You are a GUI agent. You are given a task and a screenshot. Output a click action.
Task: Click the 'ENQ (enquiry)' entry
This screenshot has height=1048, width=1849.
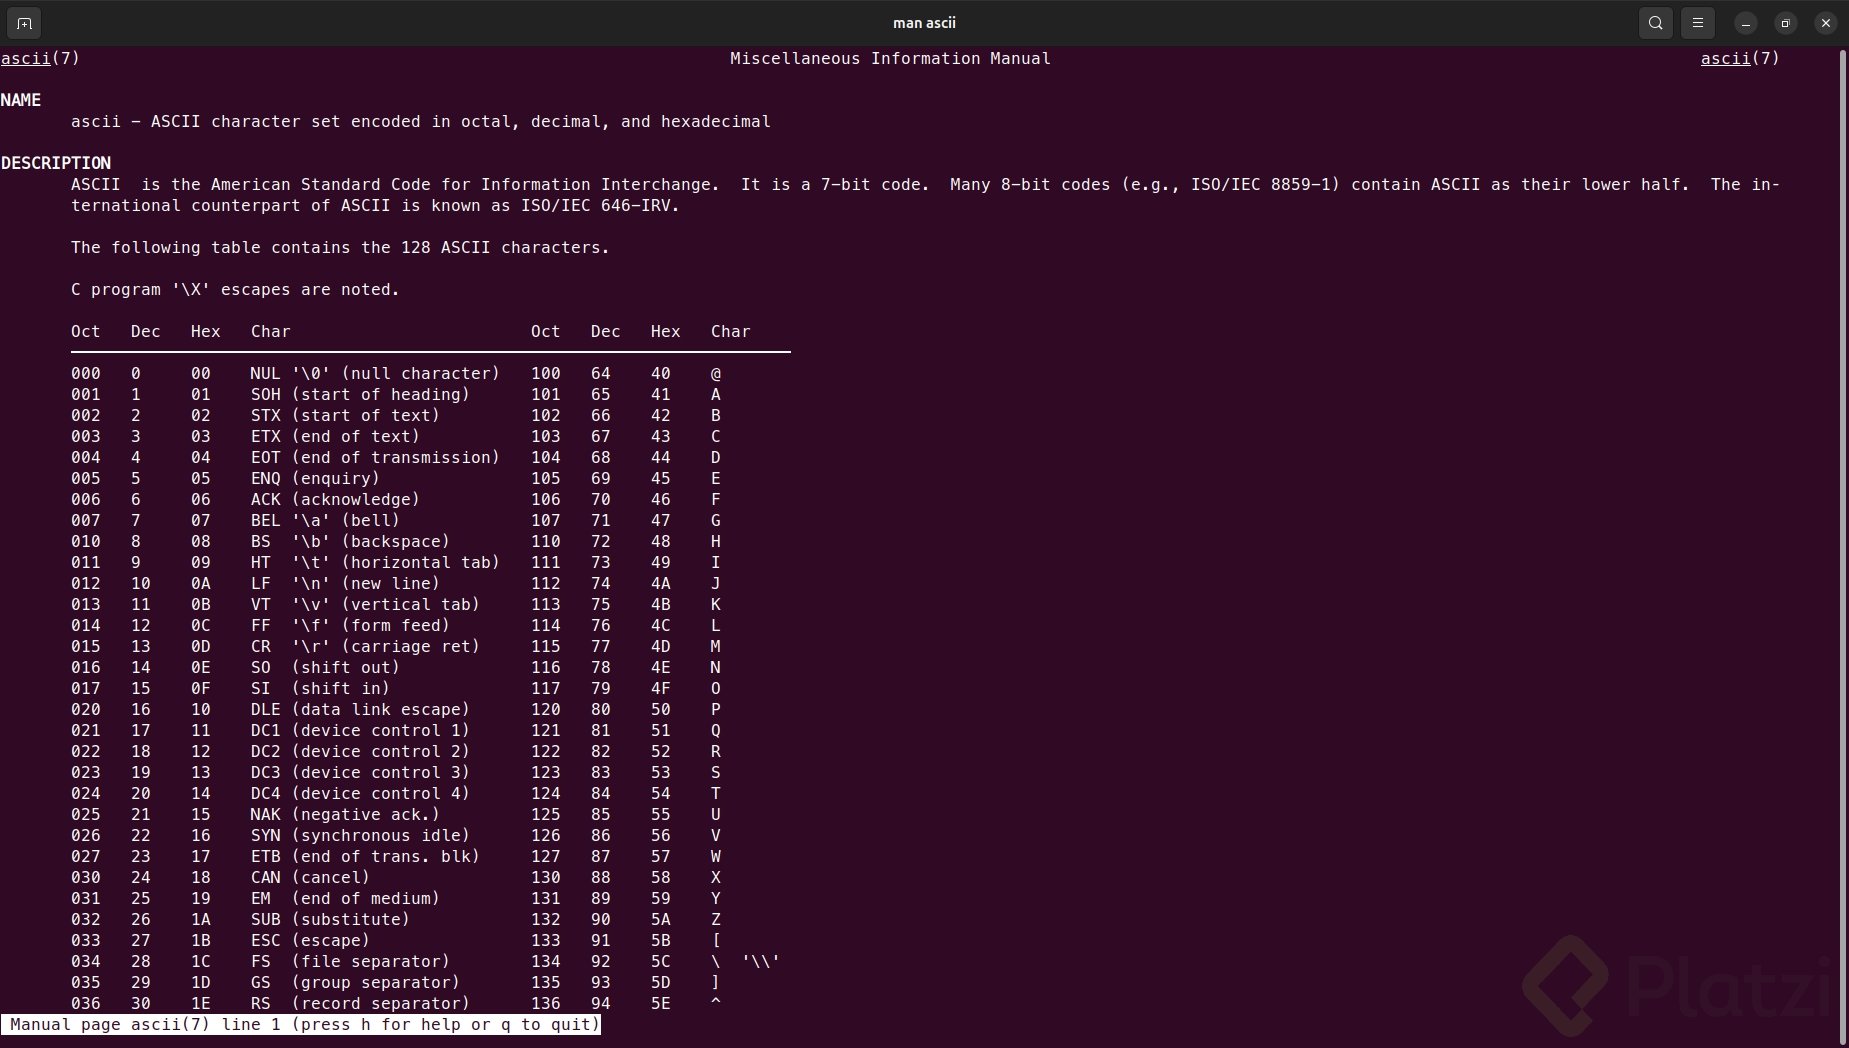click(315, 479)
